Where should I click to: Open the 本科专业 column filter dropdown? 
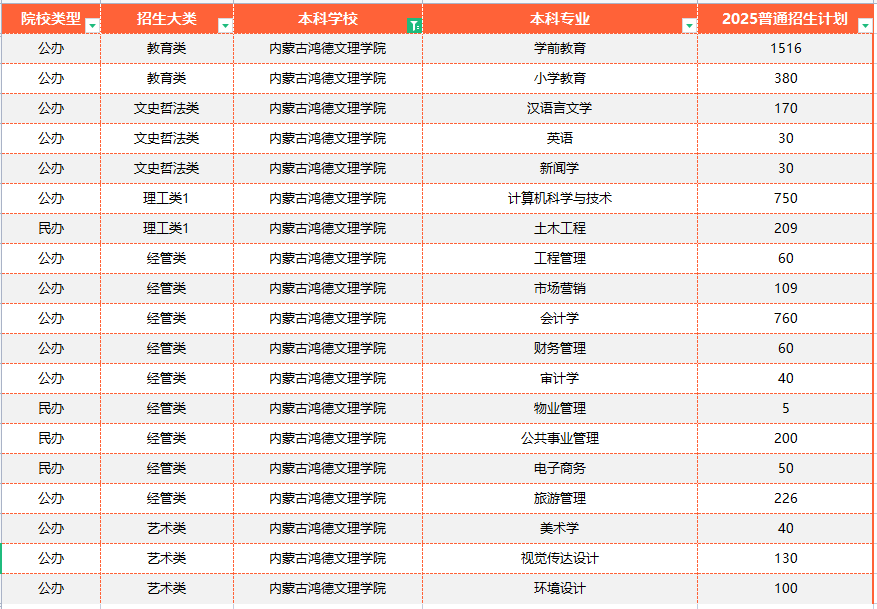(689, 26)
